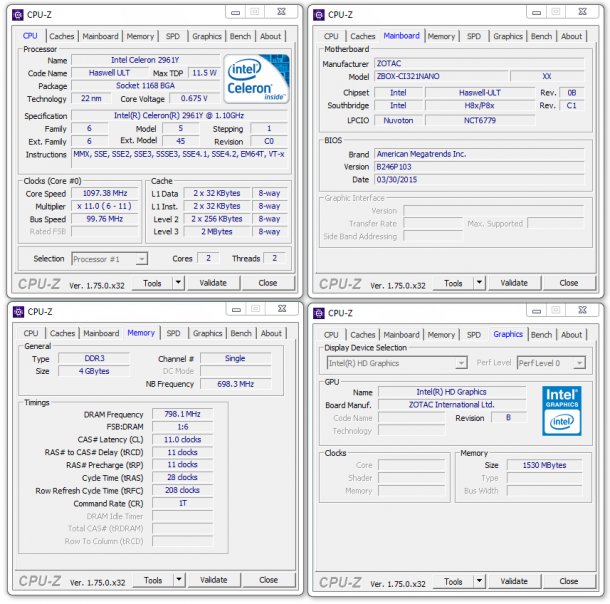Viewport: 610px width, 604px height.
Task: Open the Caches tab in the Mainboard window
Action: (x=363, y=36)
